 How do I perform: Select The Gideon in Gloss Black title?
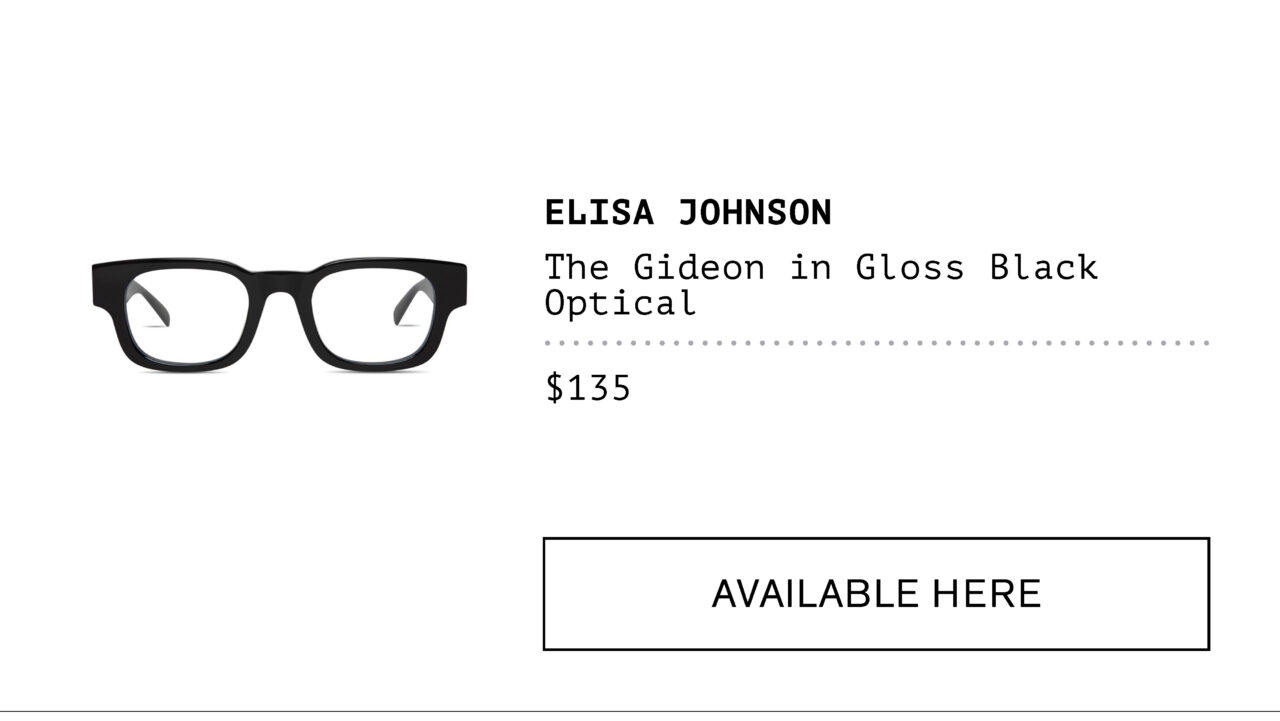820,267
